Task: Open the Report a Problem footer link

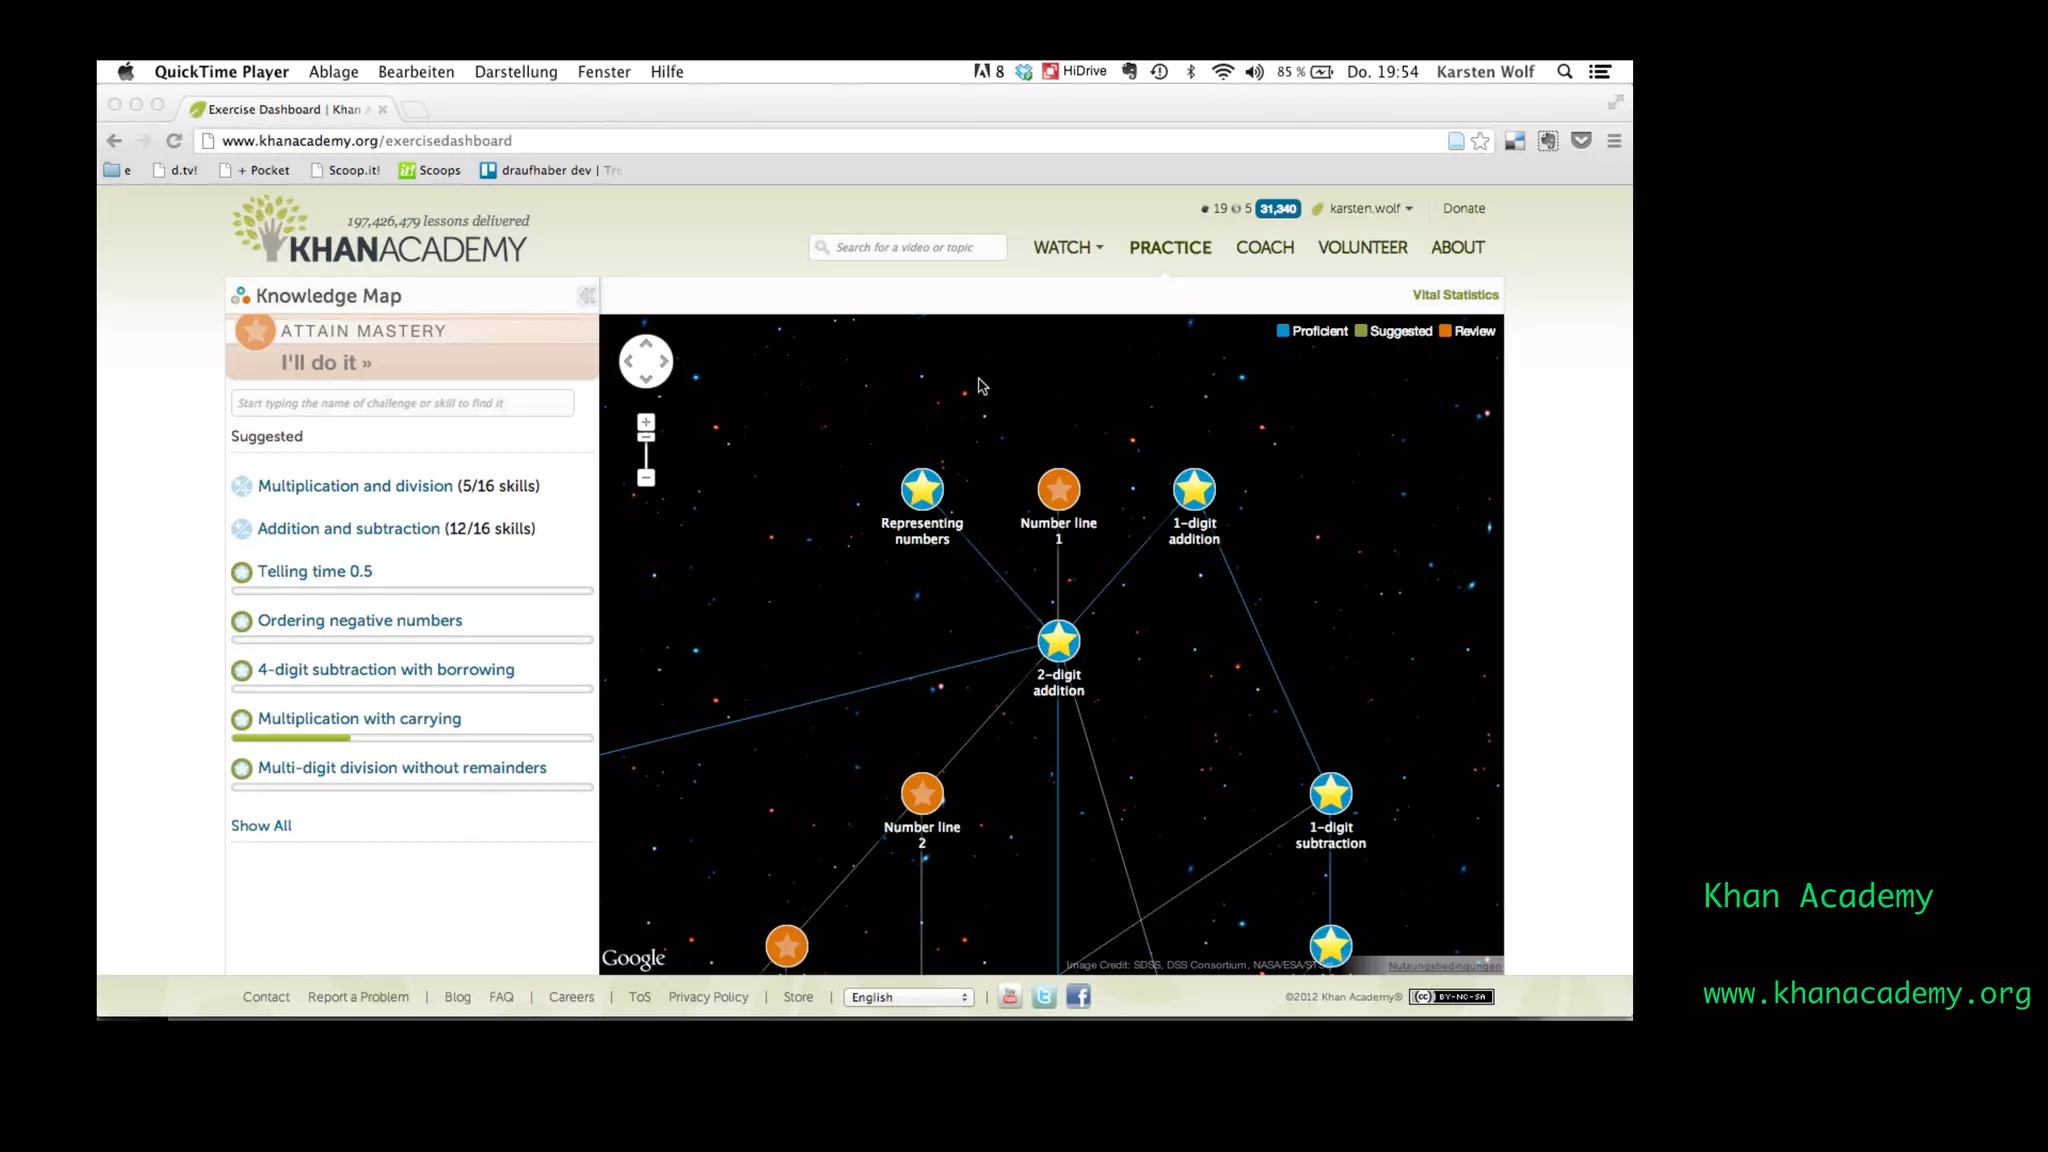Action: click(358, 997)
